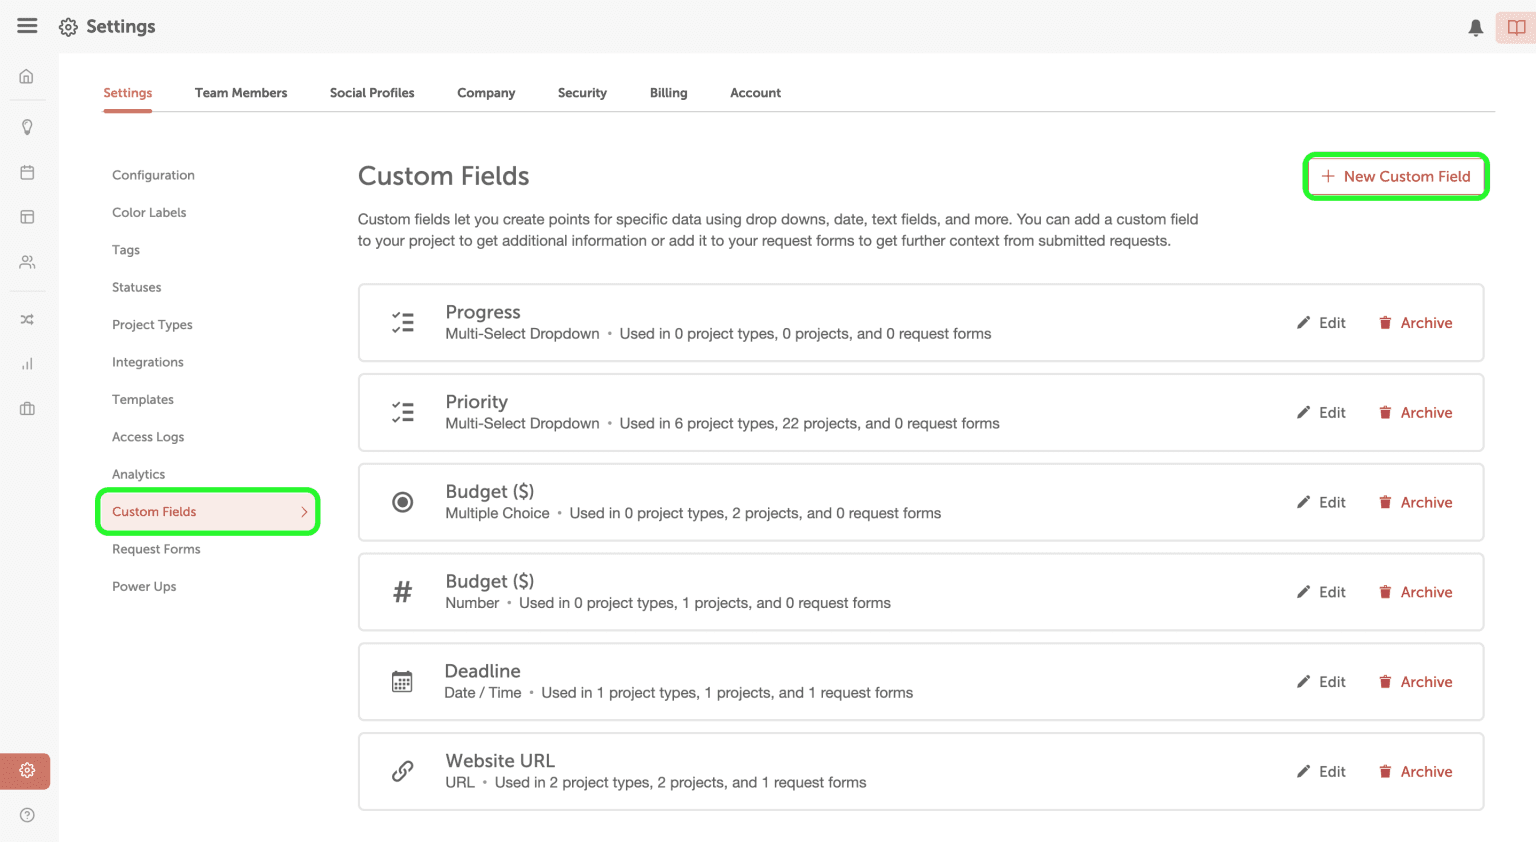Viewport: 1536px width, 842px height.
Task: Click the New Custom Field button
Action: point(1396,177)
